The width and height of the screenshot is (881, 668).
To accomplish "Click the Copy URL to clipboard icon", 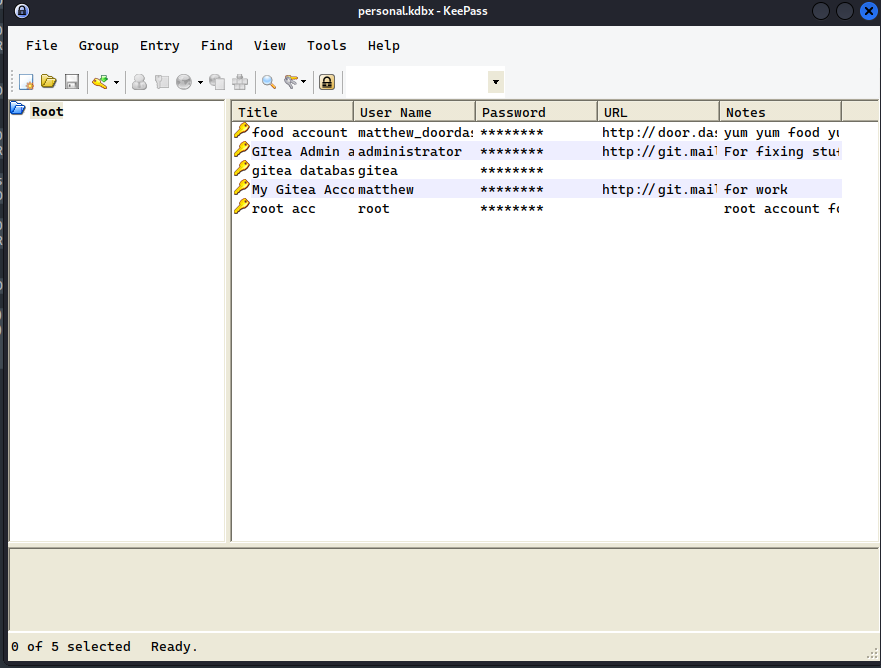I will tap(217, 82).
